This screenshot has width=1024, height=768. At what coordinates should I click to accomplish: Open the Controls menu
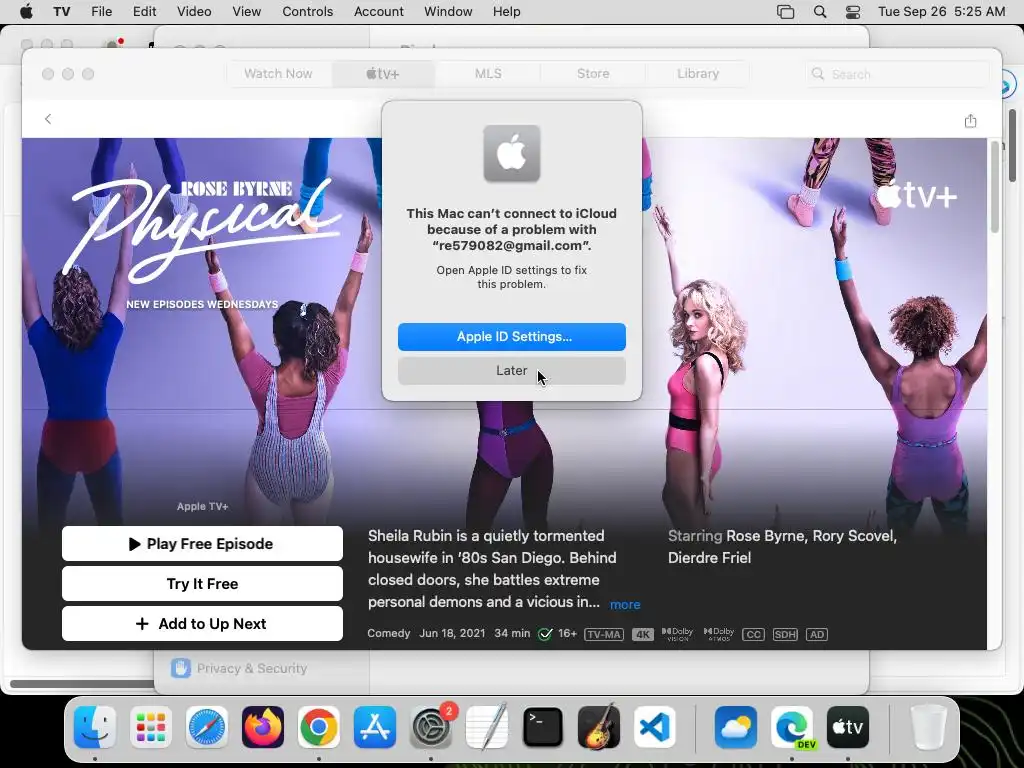pos(308,12)
